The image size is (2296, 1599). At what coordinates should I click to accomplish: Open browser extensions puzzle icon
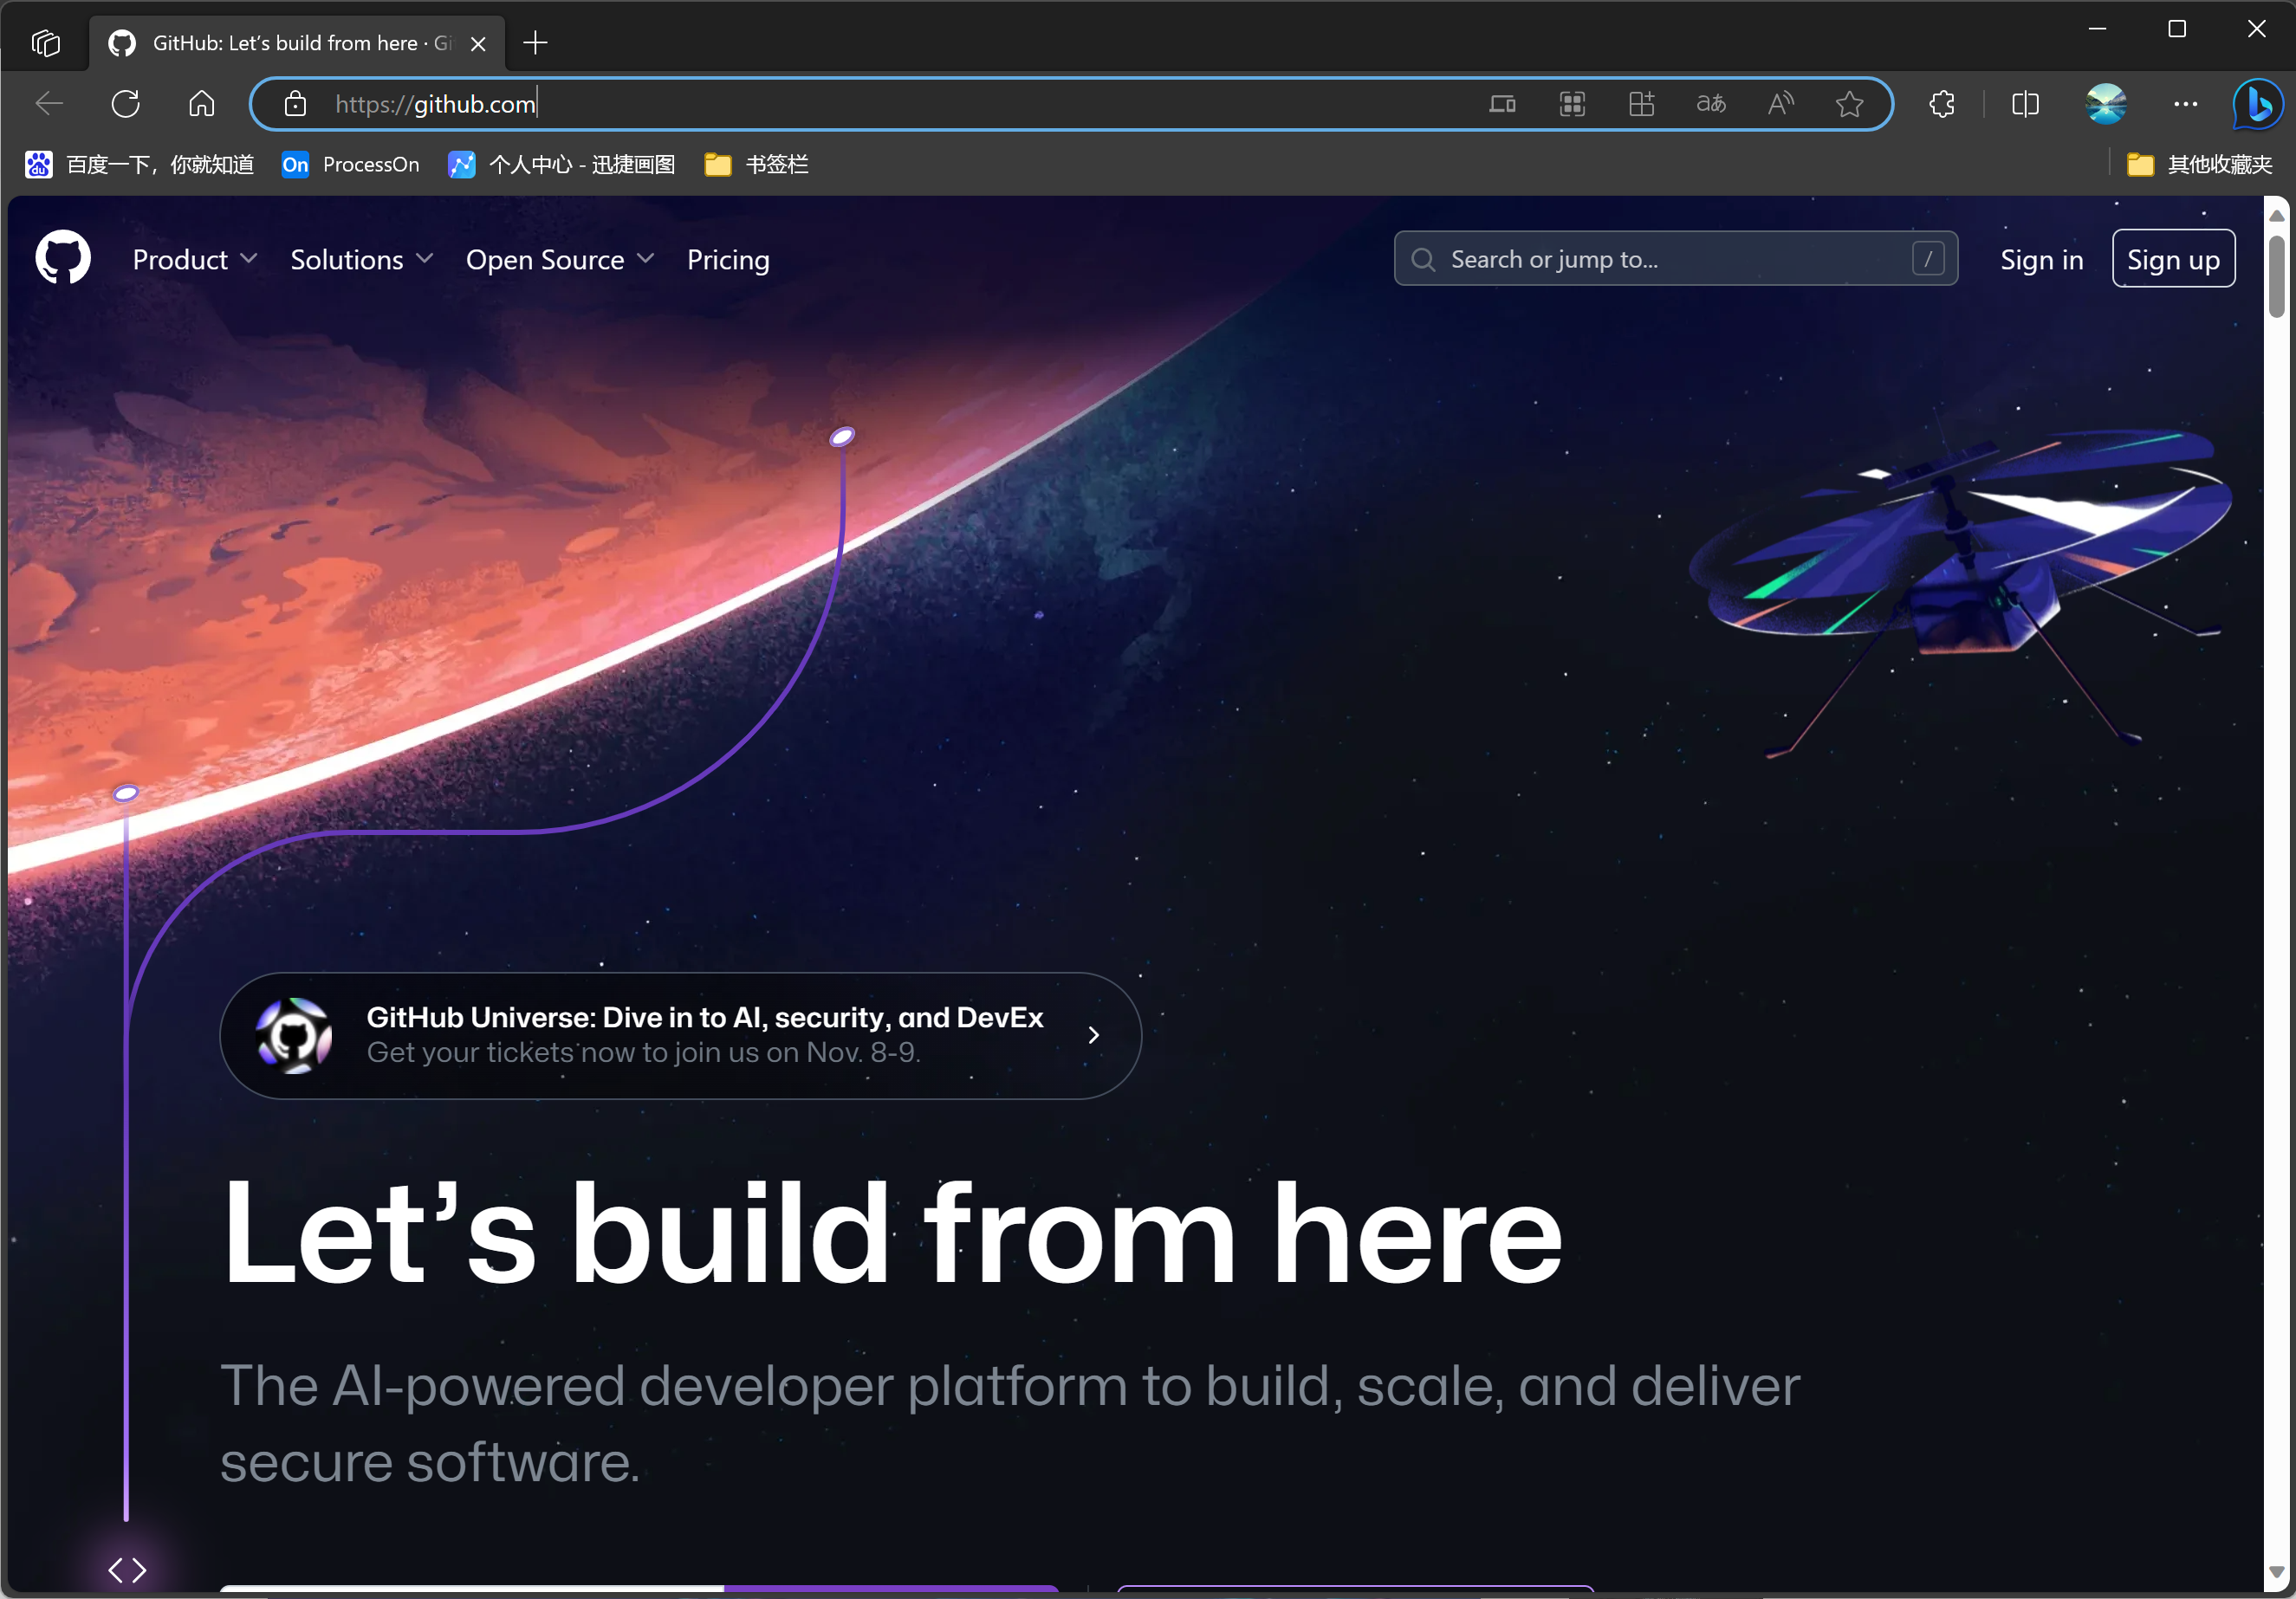pyautogui.click(x=1942, y=104)
